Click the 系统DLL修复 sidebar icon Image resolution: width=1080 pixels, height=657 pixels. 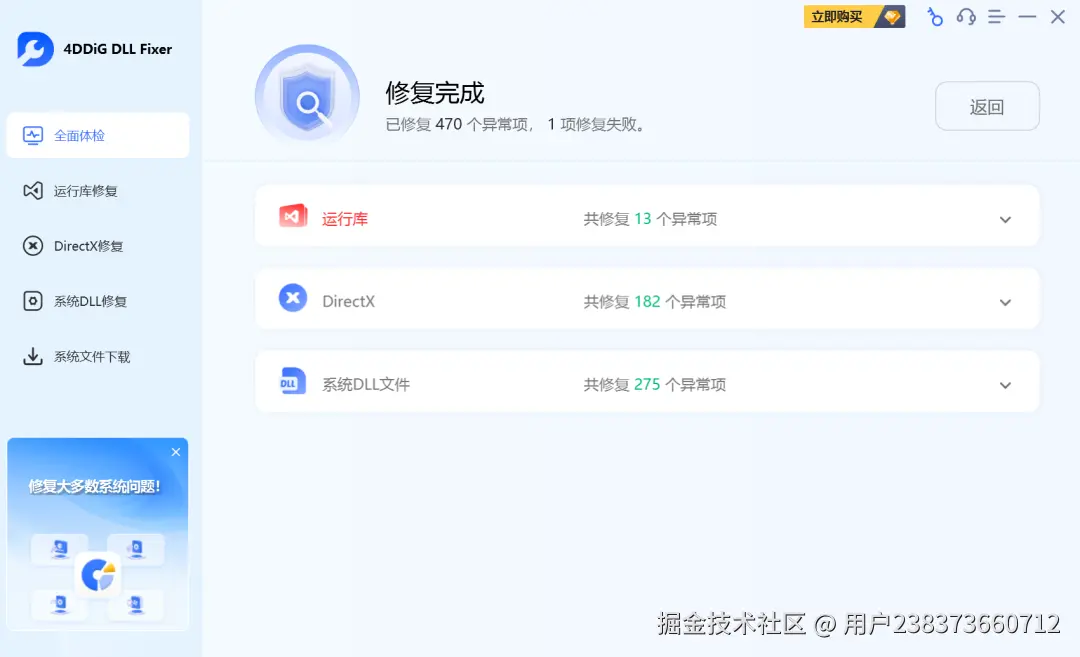[32, 301]
